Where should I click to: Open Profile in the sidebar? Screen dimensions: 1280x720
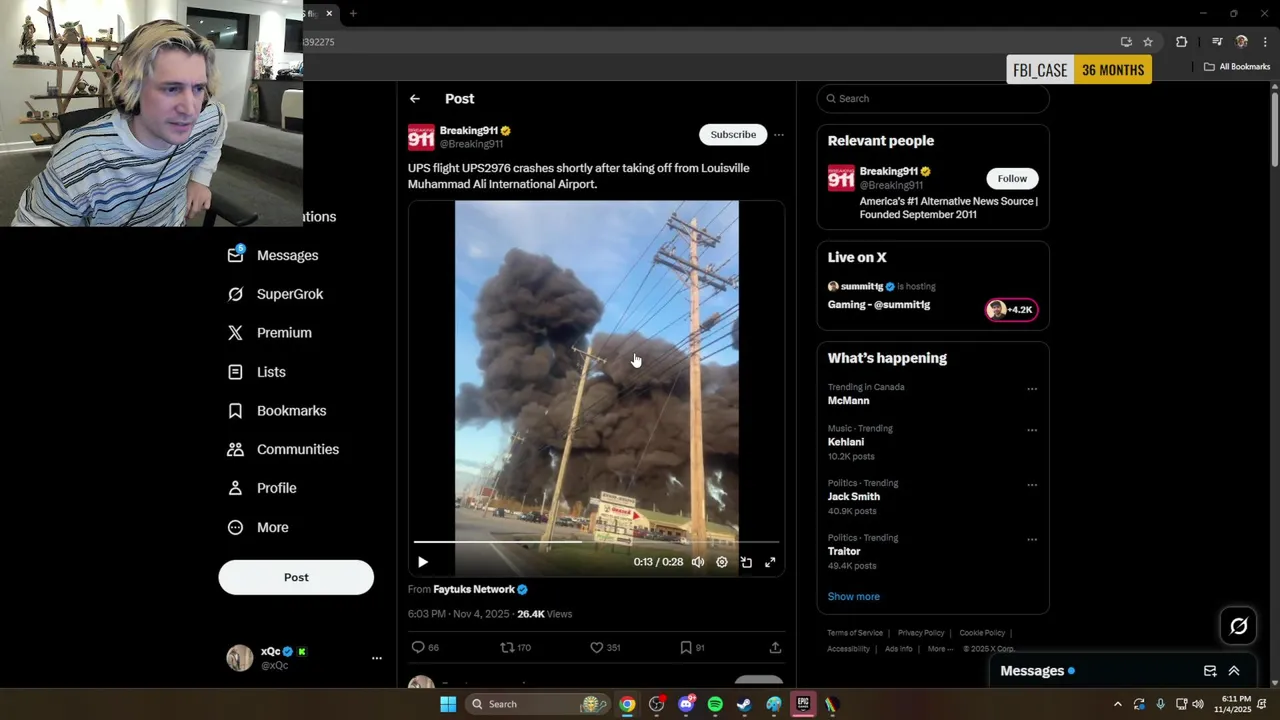(262, 488)
